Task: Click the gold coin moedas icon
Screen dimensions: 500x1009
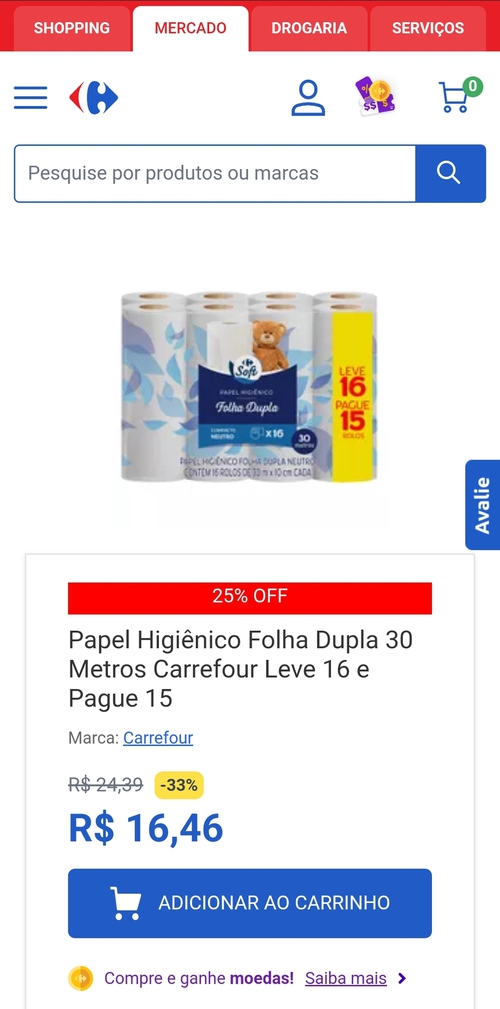Action: 80,979
